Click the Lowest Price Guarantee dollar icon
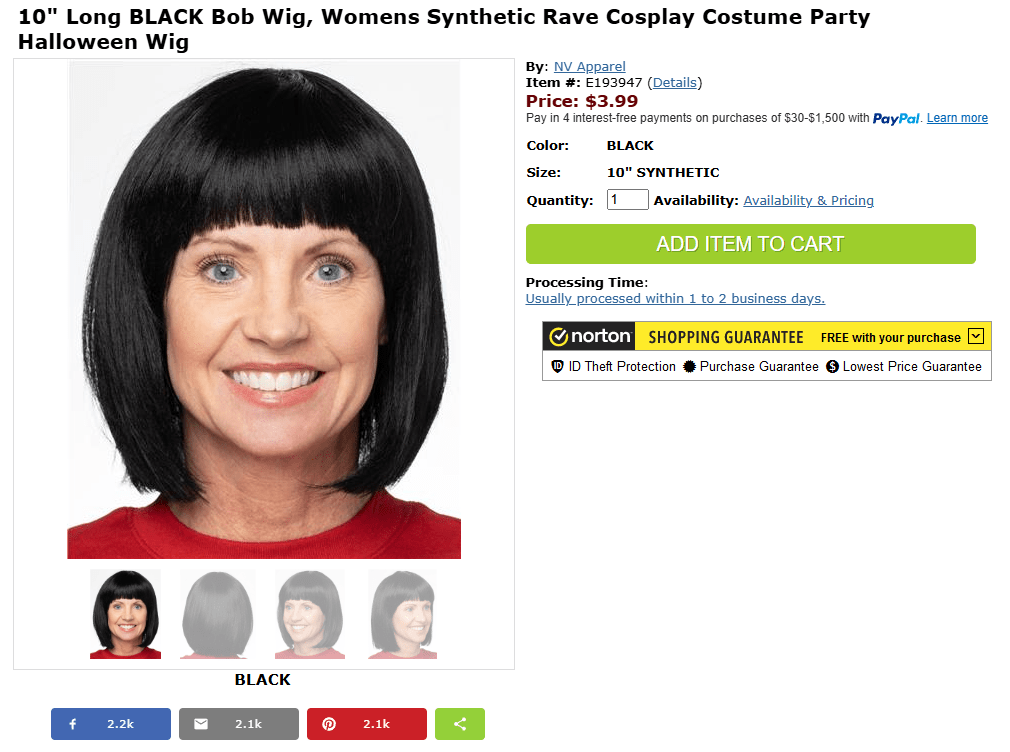 point(832,367)
